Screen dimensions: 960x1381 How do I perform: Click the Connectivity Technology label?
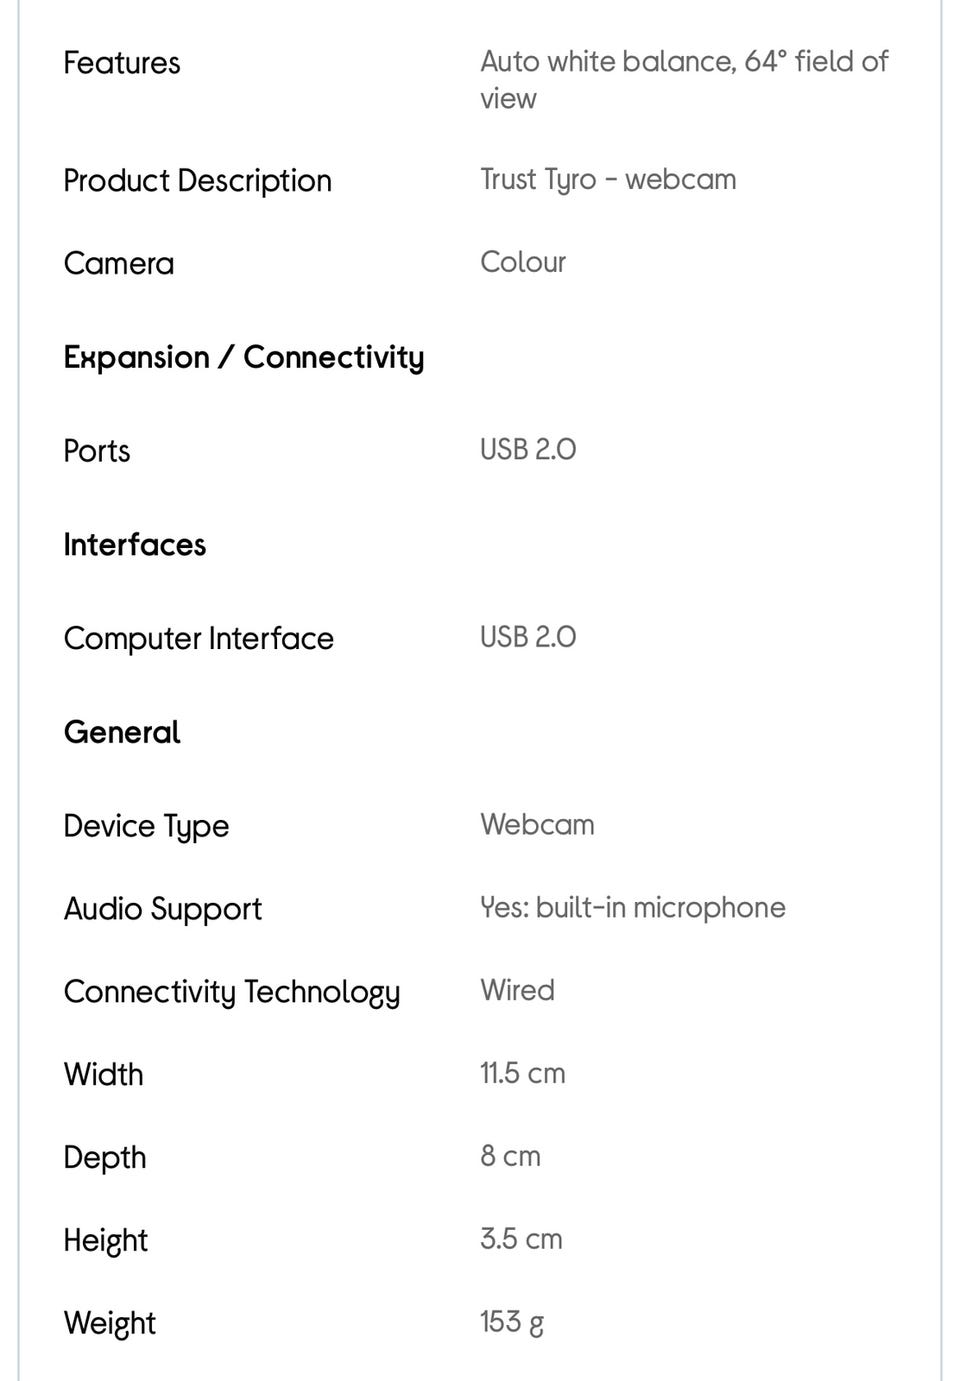(x=231, y=992)
